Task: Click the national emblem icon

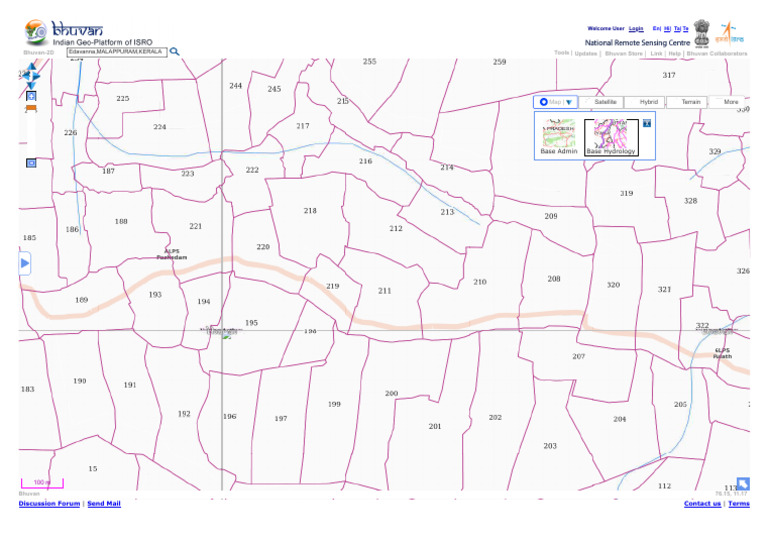Action: (x=702, y=33)
